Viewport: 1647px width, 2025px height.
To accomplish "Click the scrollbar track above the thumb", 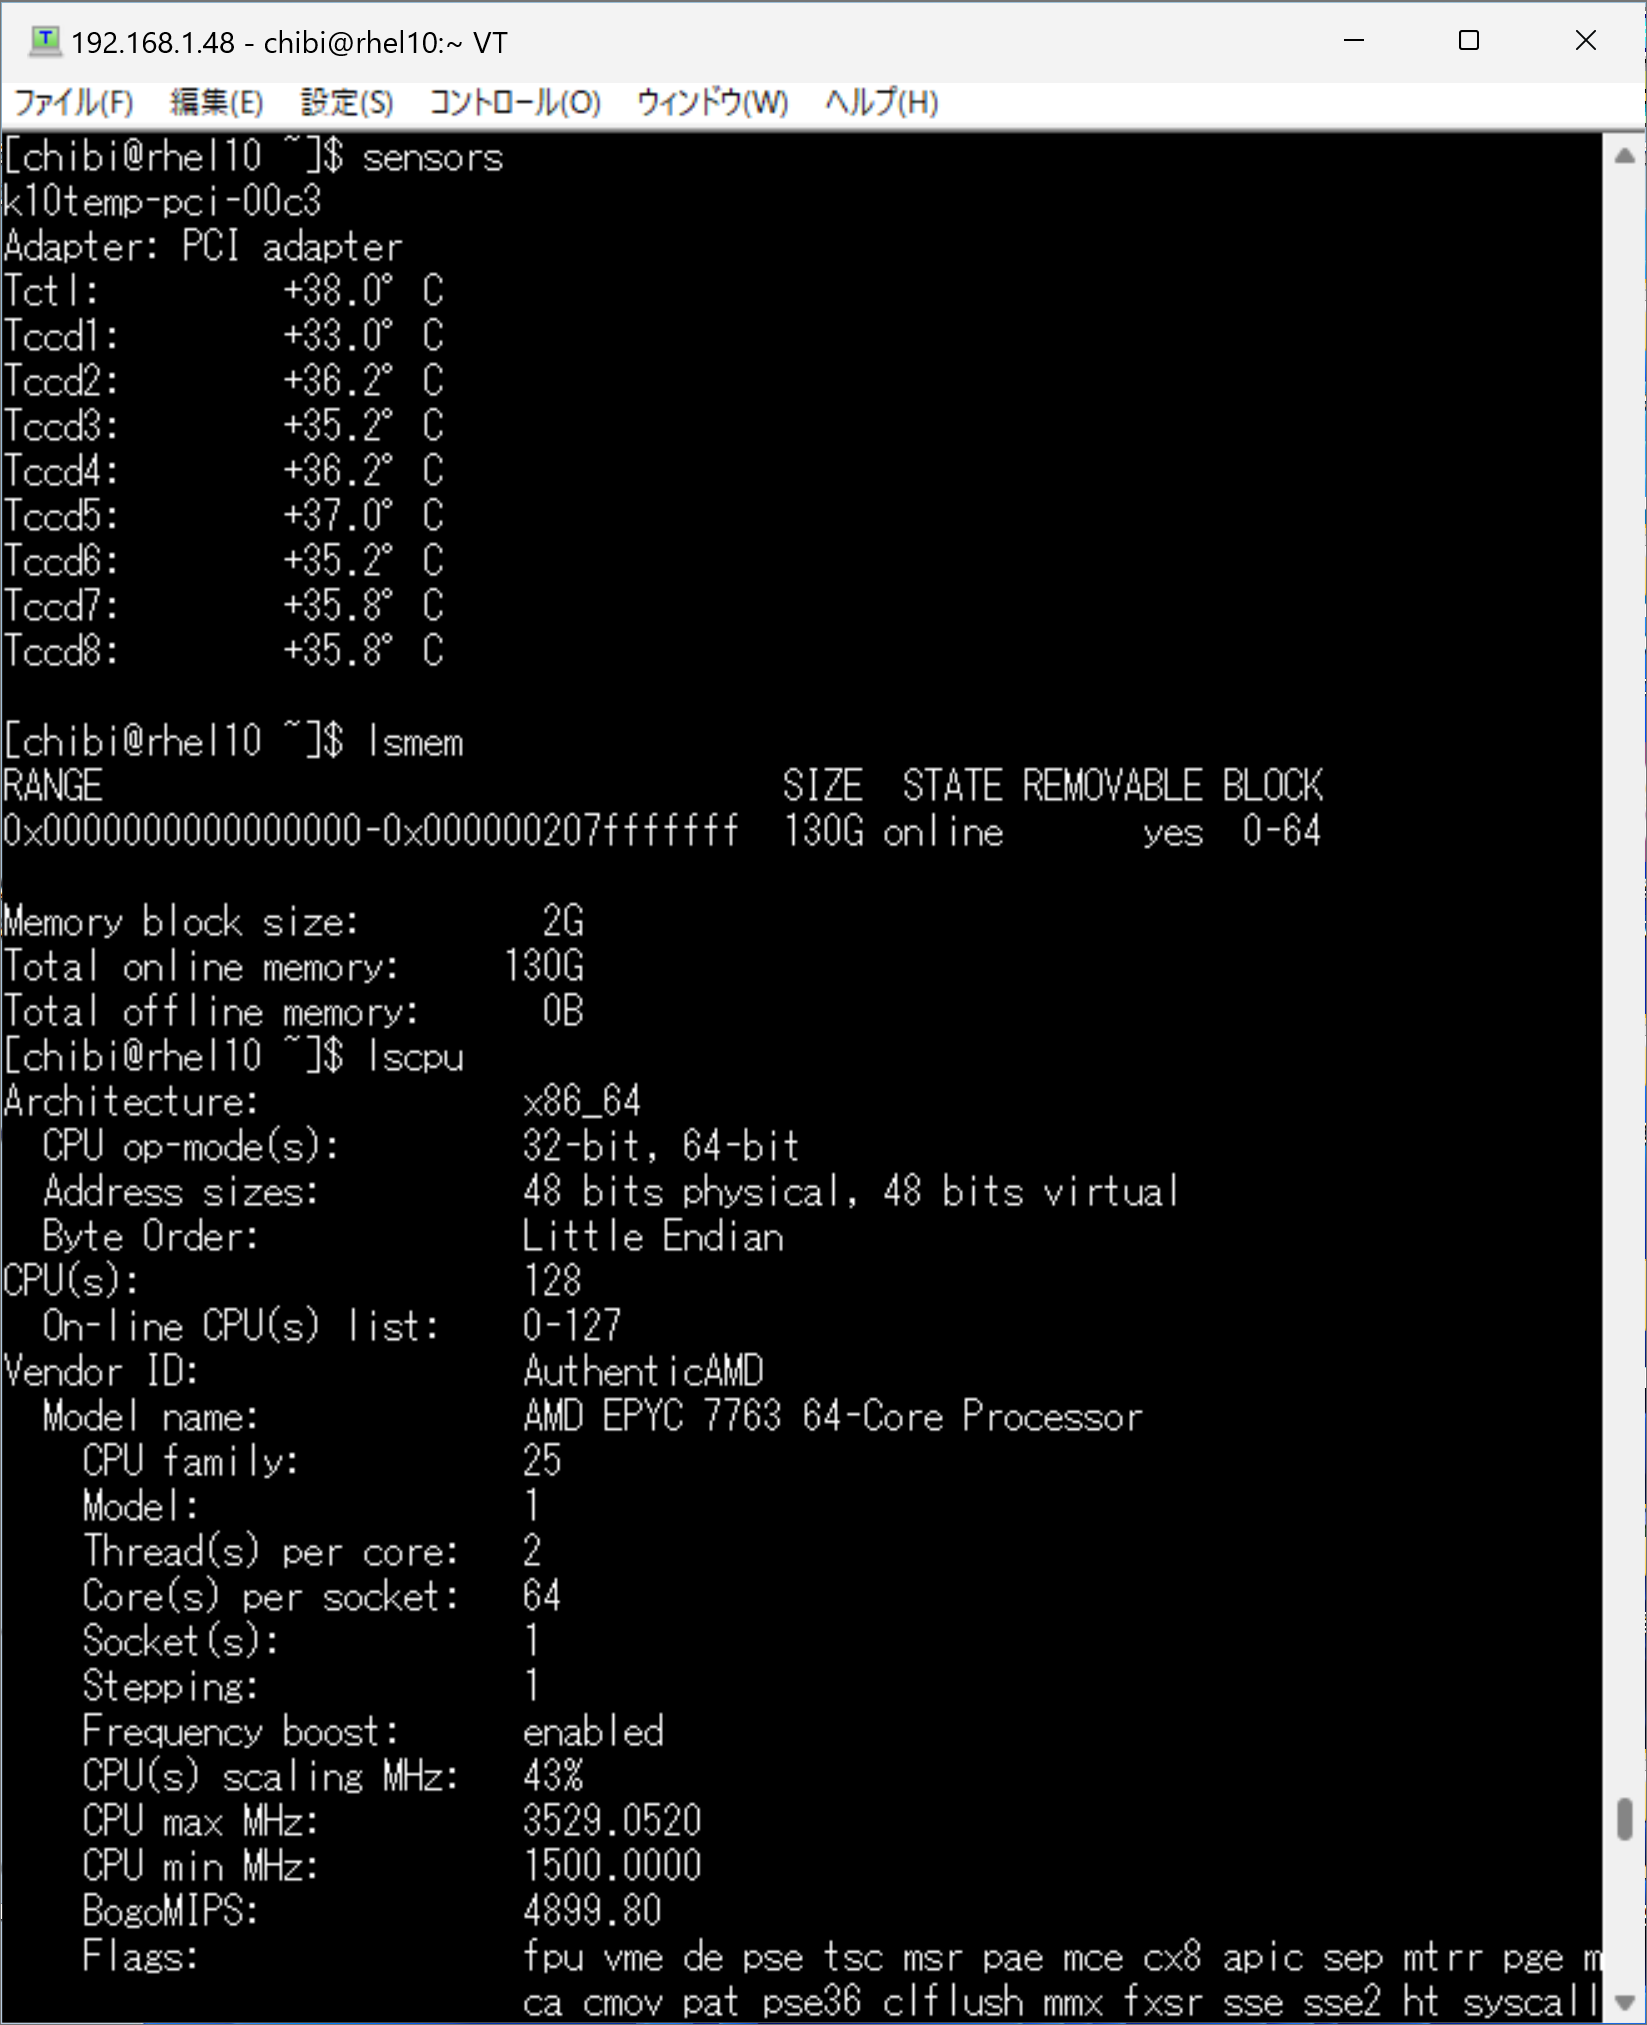I will tap(1625, 980).
